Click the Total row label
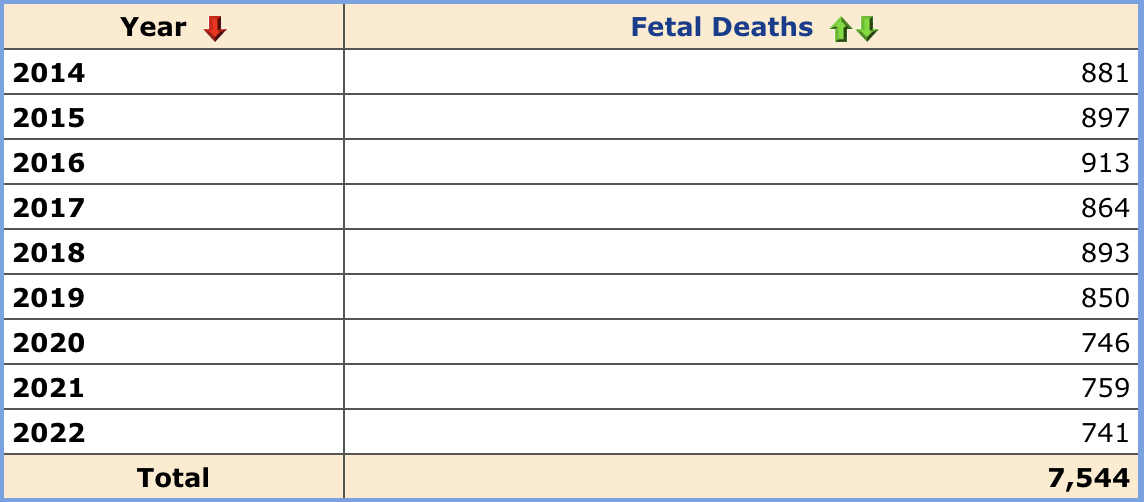The height and width of the screenshot is (502, 1144). point(173,478)
